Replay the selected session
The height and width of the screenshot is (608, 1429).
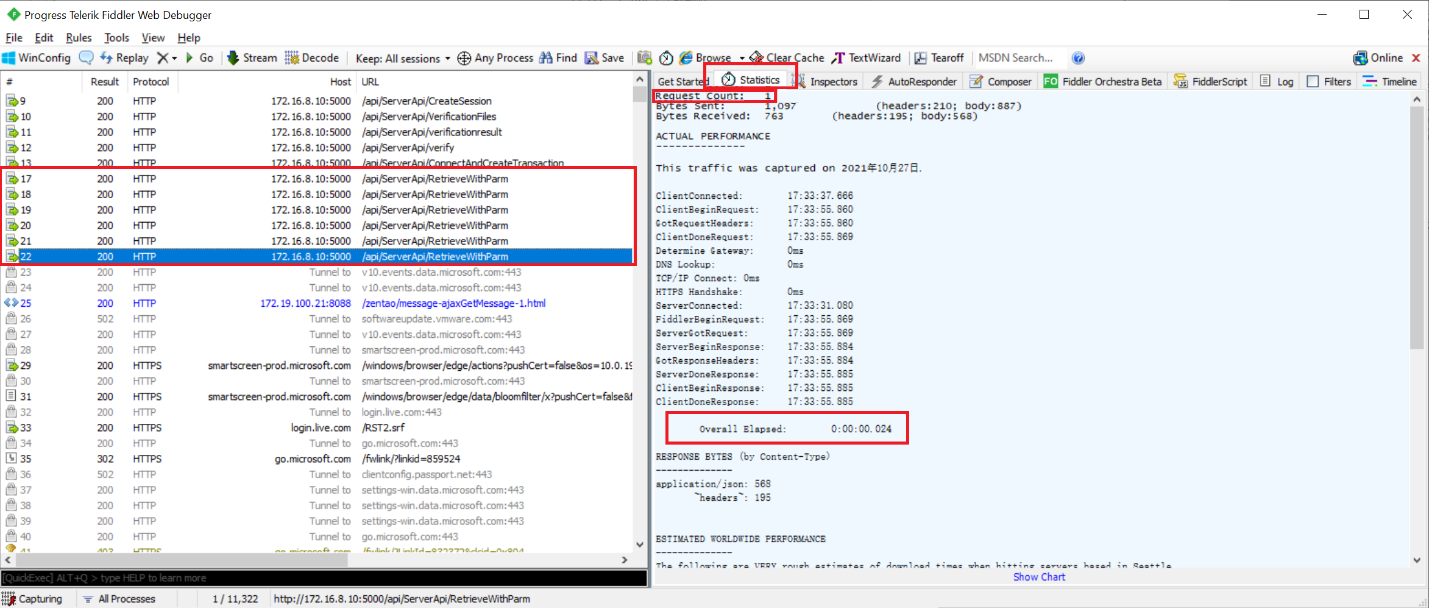pos(124,58)
